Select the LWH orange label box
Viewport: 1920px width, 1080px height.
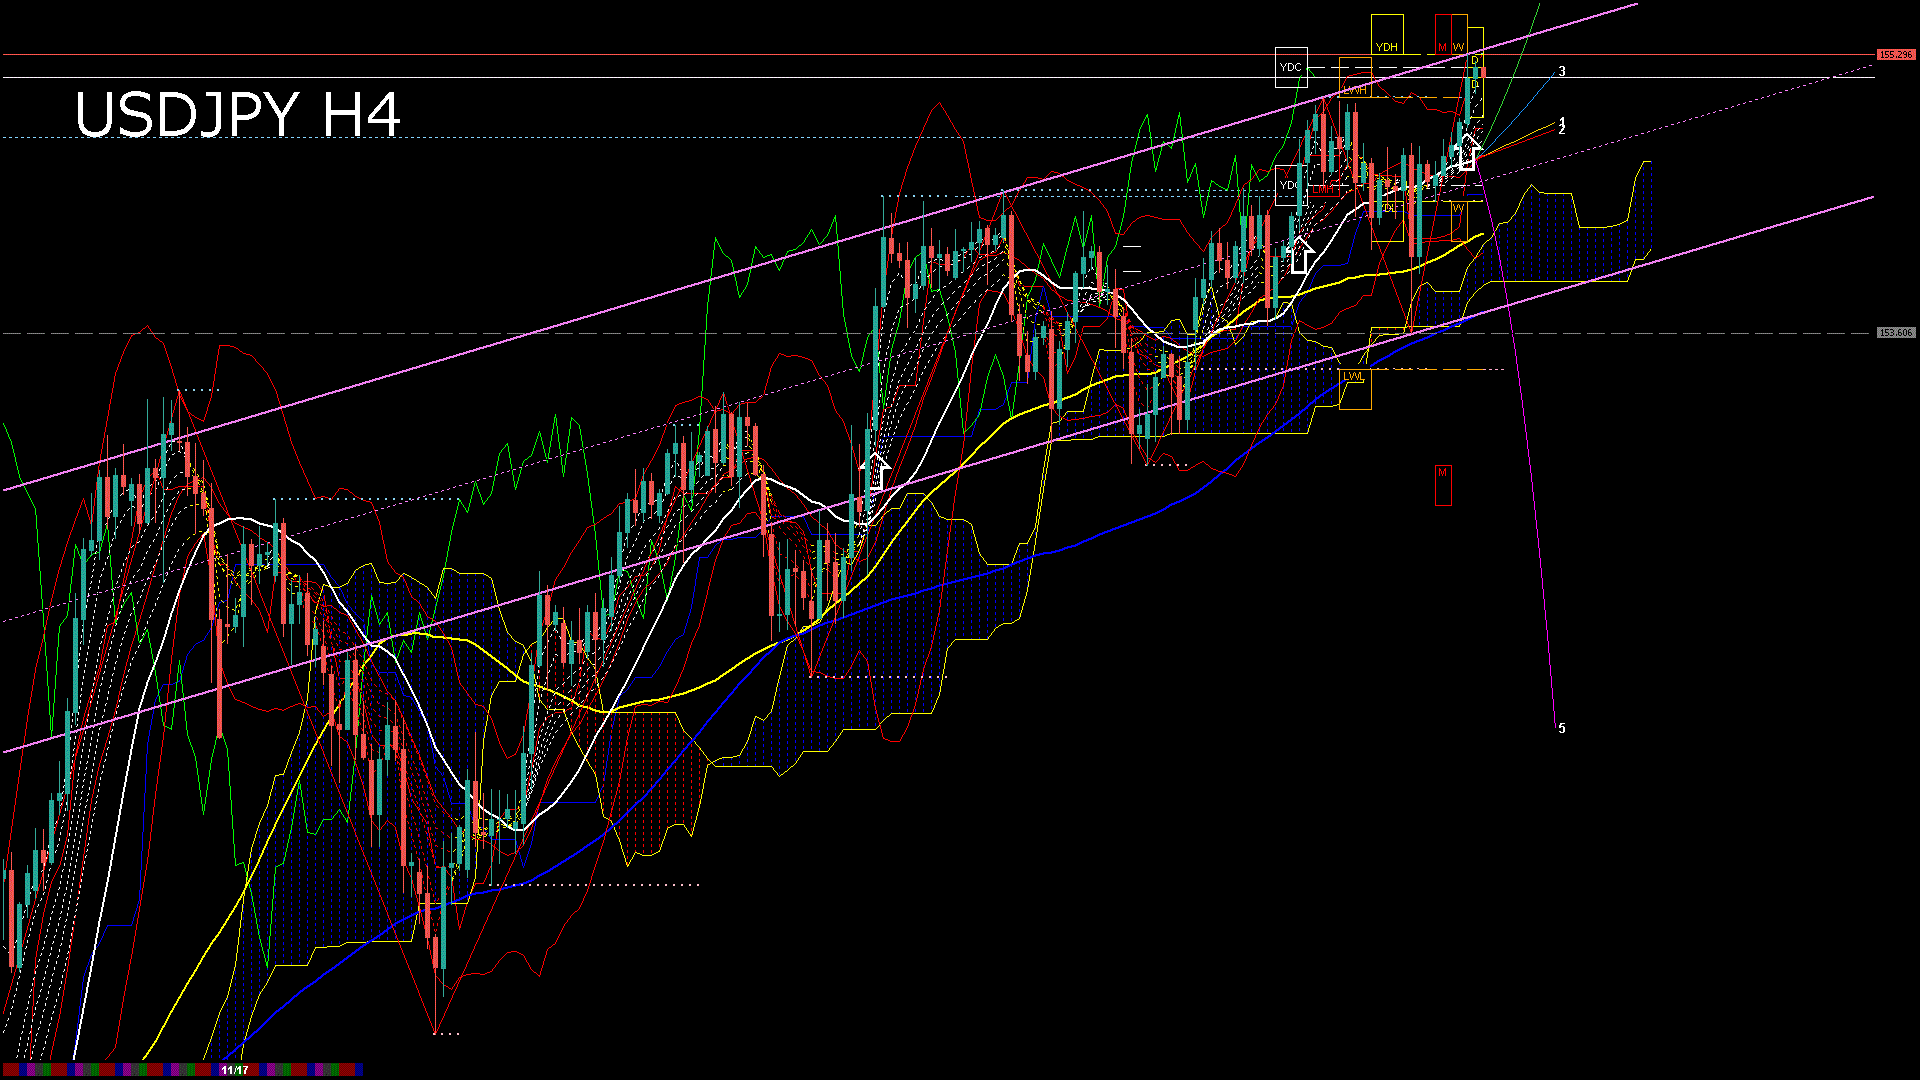[1355, 90]
